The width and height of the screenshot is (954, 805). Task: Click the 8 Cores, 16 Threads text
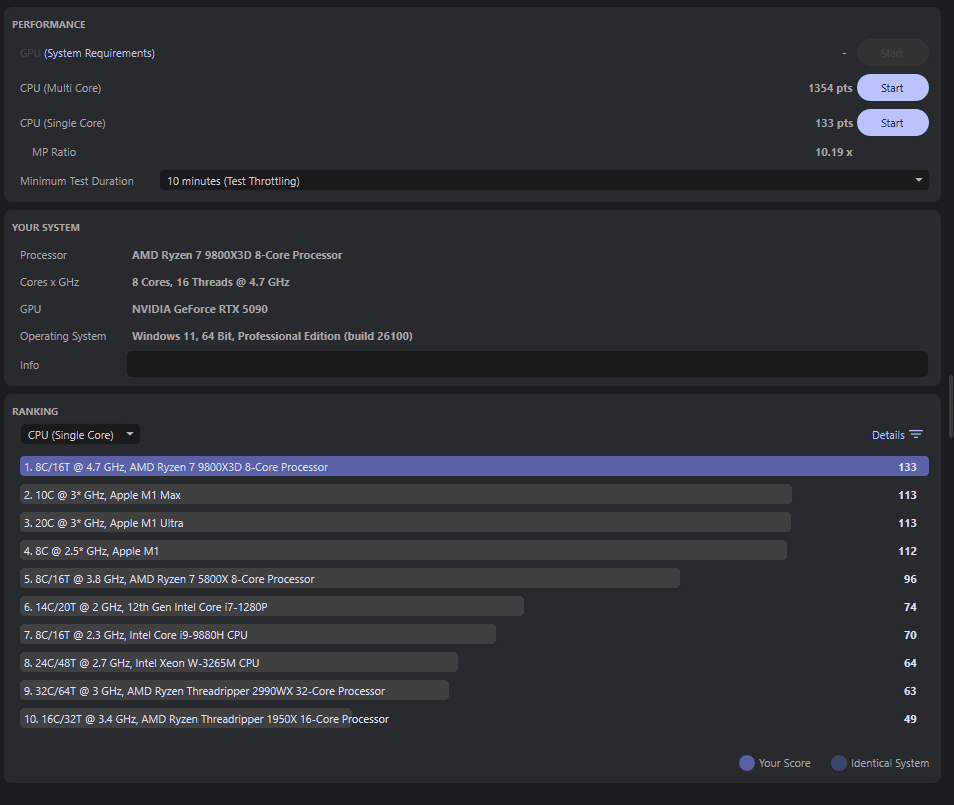pos(211,282)
